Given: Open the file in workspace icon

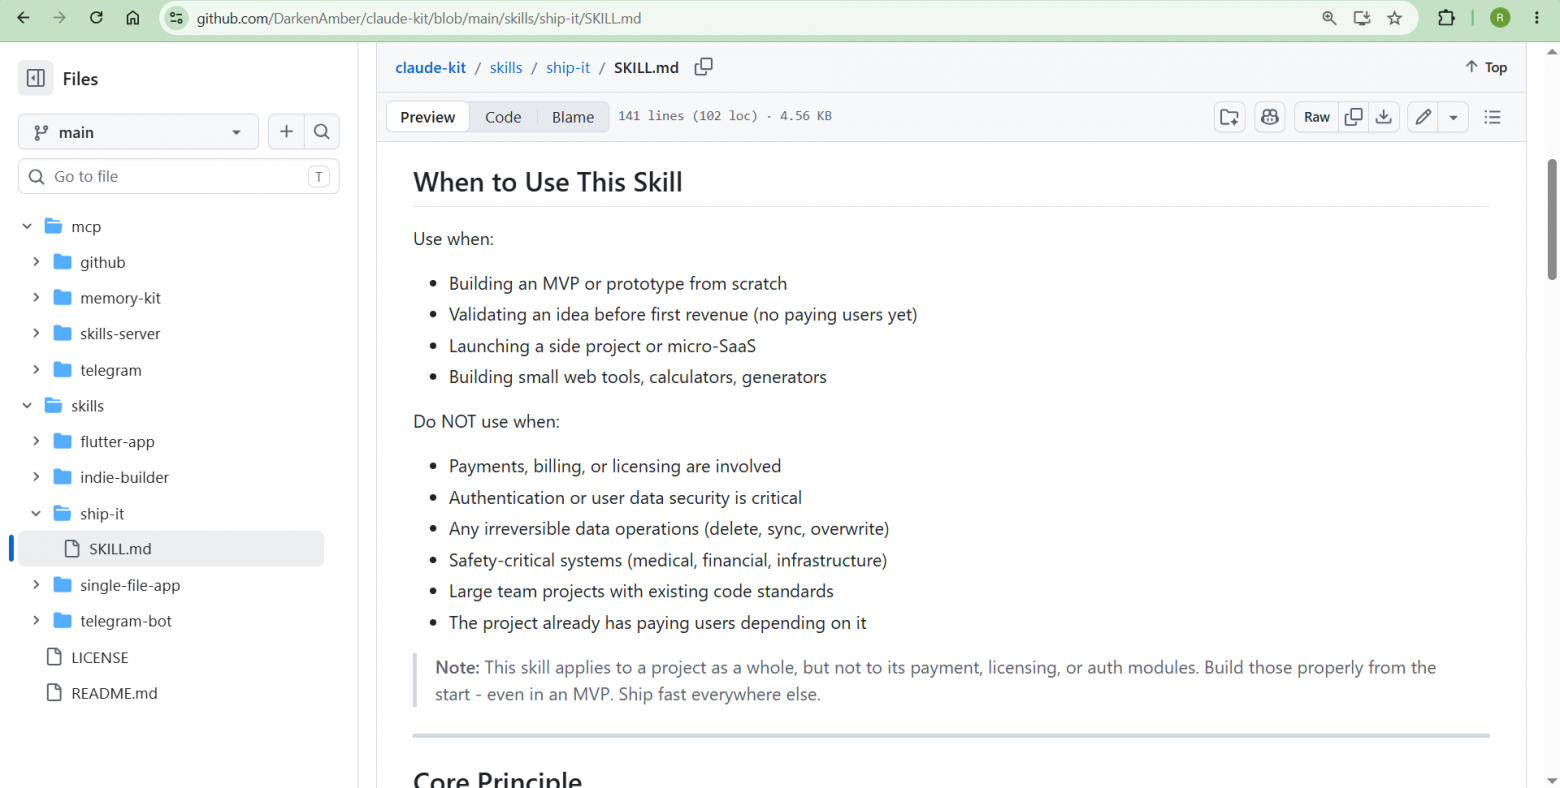Looking at the screenshot, I should pos(1230,117).
